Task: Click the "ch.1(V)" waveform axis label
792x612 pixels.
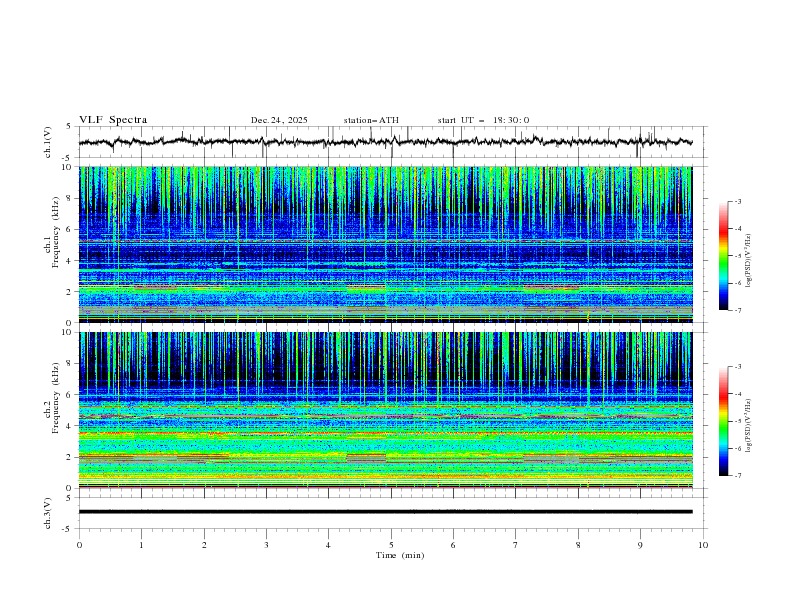Action: [48, 142]
